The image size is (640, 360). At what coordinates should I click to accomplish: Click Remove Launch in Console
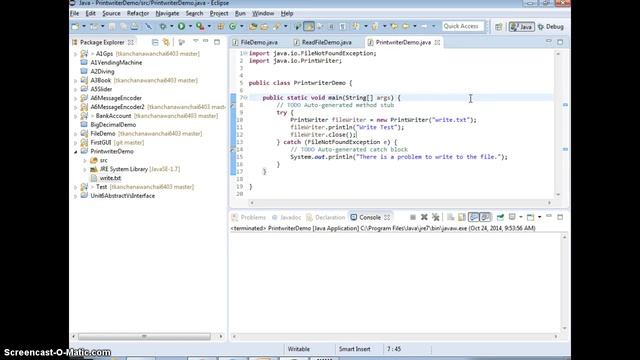[424, 217]
